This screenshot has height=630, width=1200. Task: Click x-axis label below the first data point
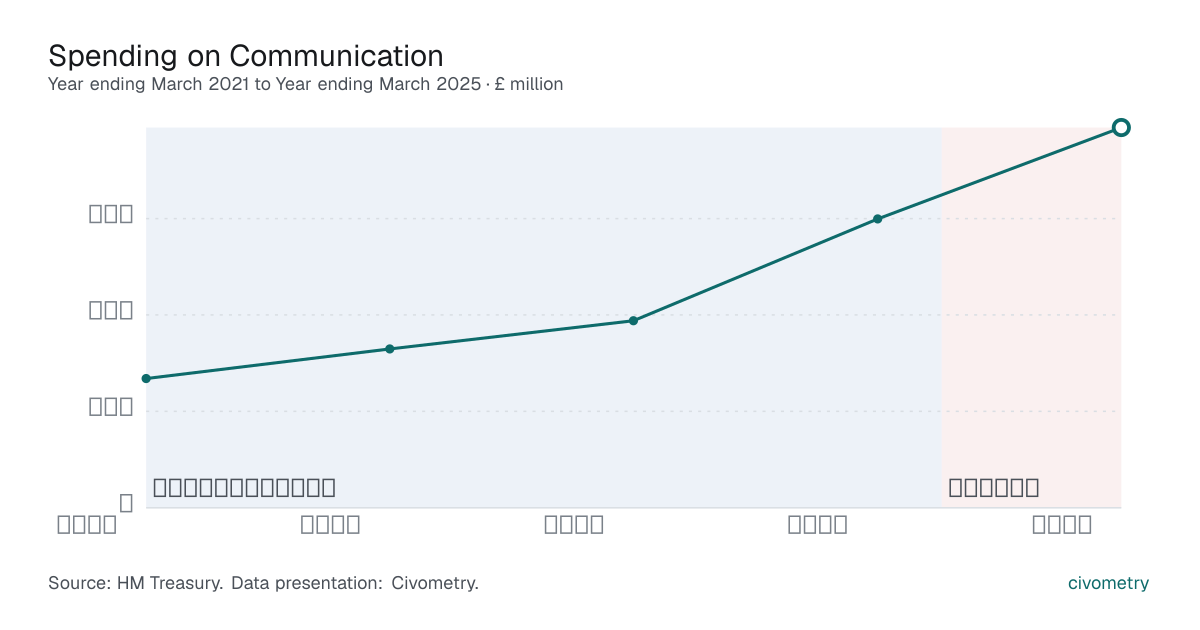click(87, 524)
